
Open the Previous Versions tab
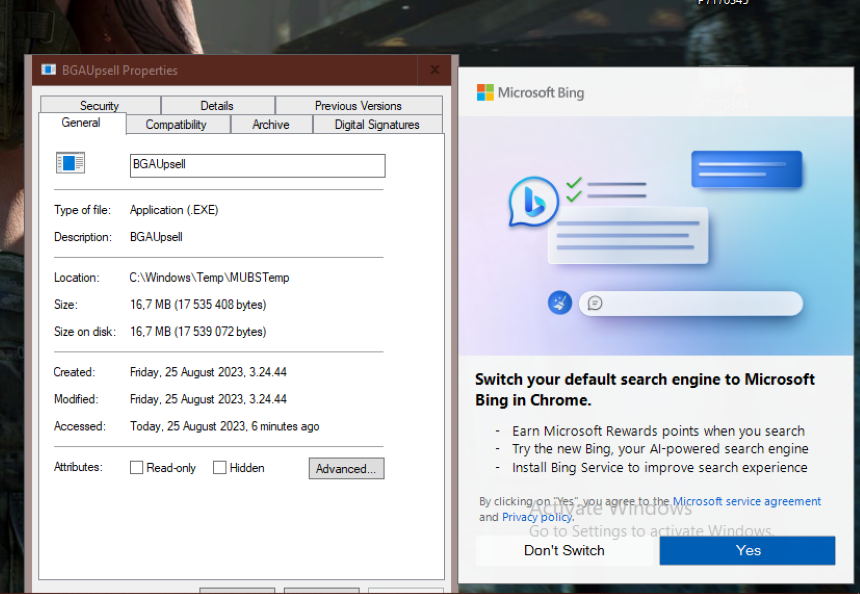point(358,105)
